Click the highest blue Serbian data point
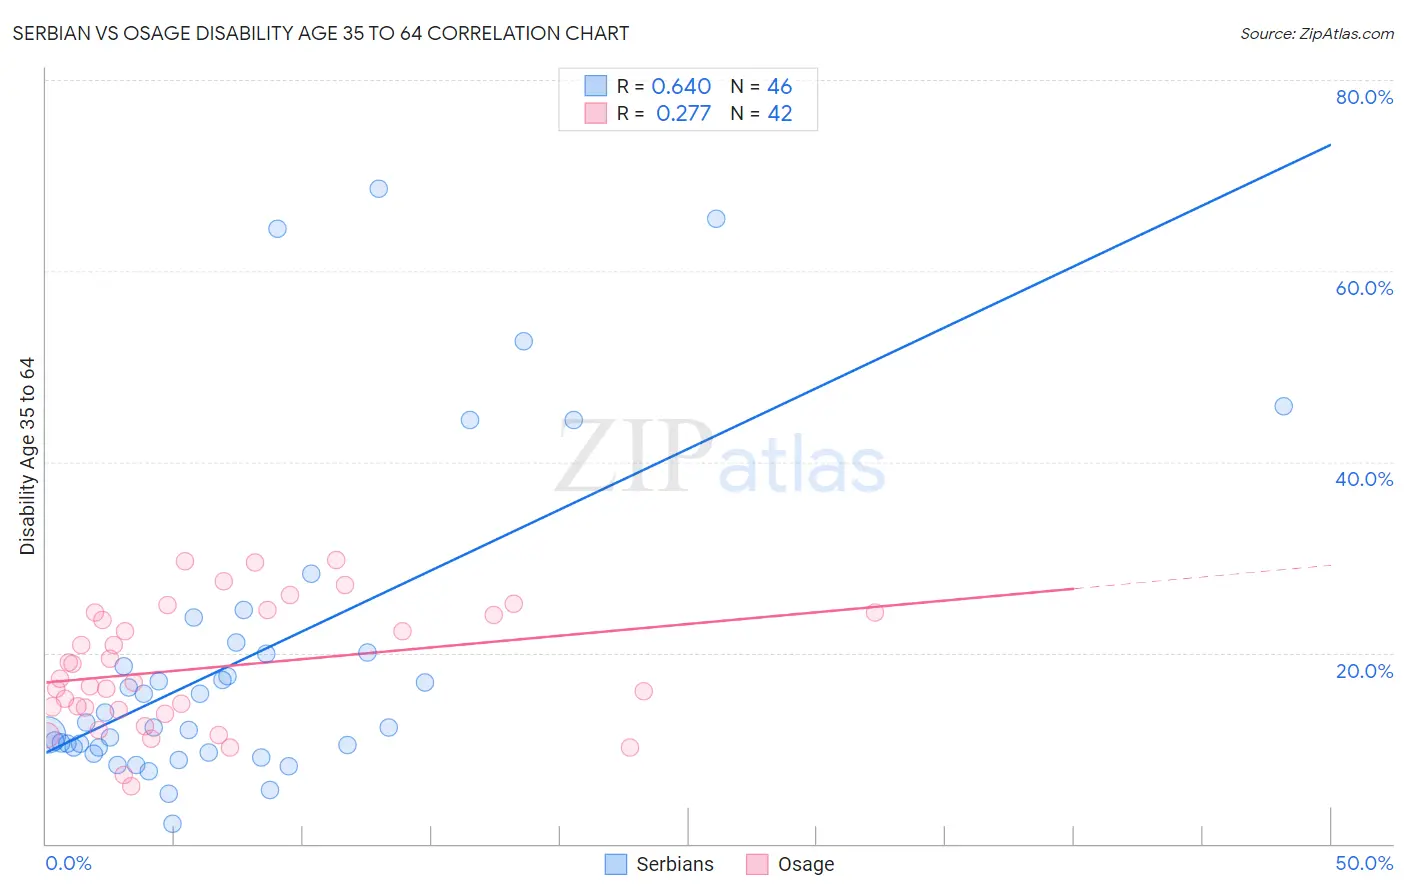 pyautogui.click(x=378, y=188)
